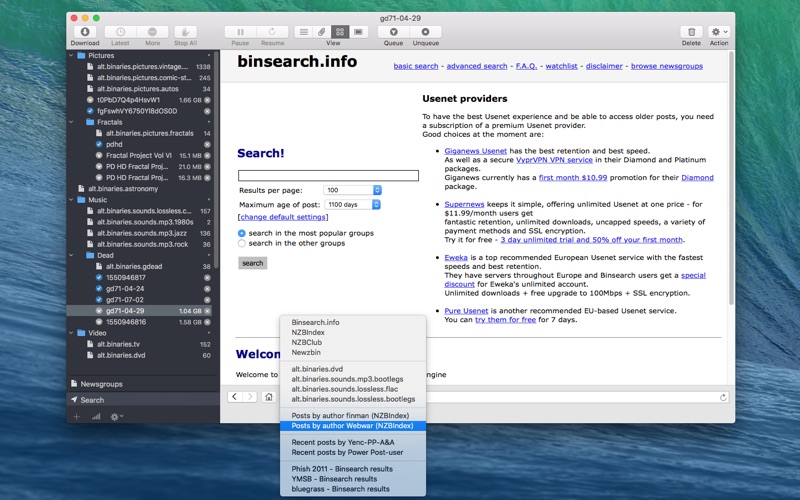Select 'search in the most popular groups' radio

242,233
